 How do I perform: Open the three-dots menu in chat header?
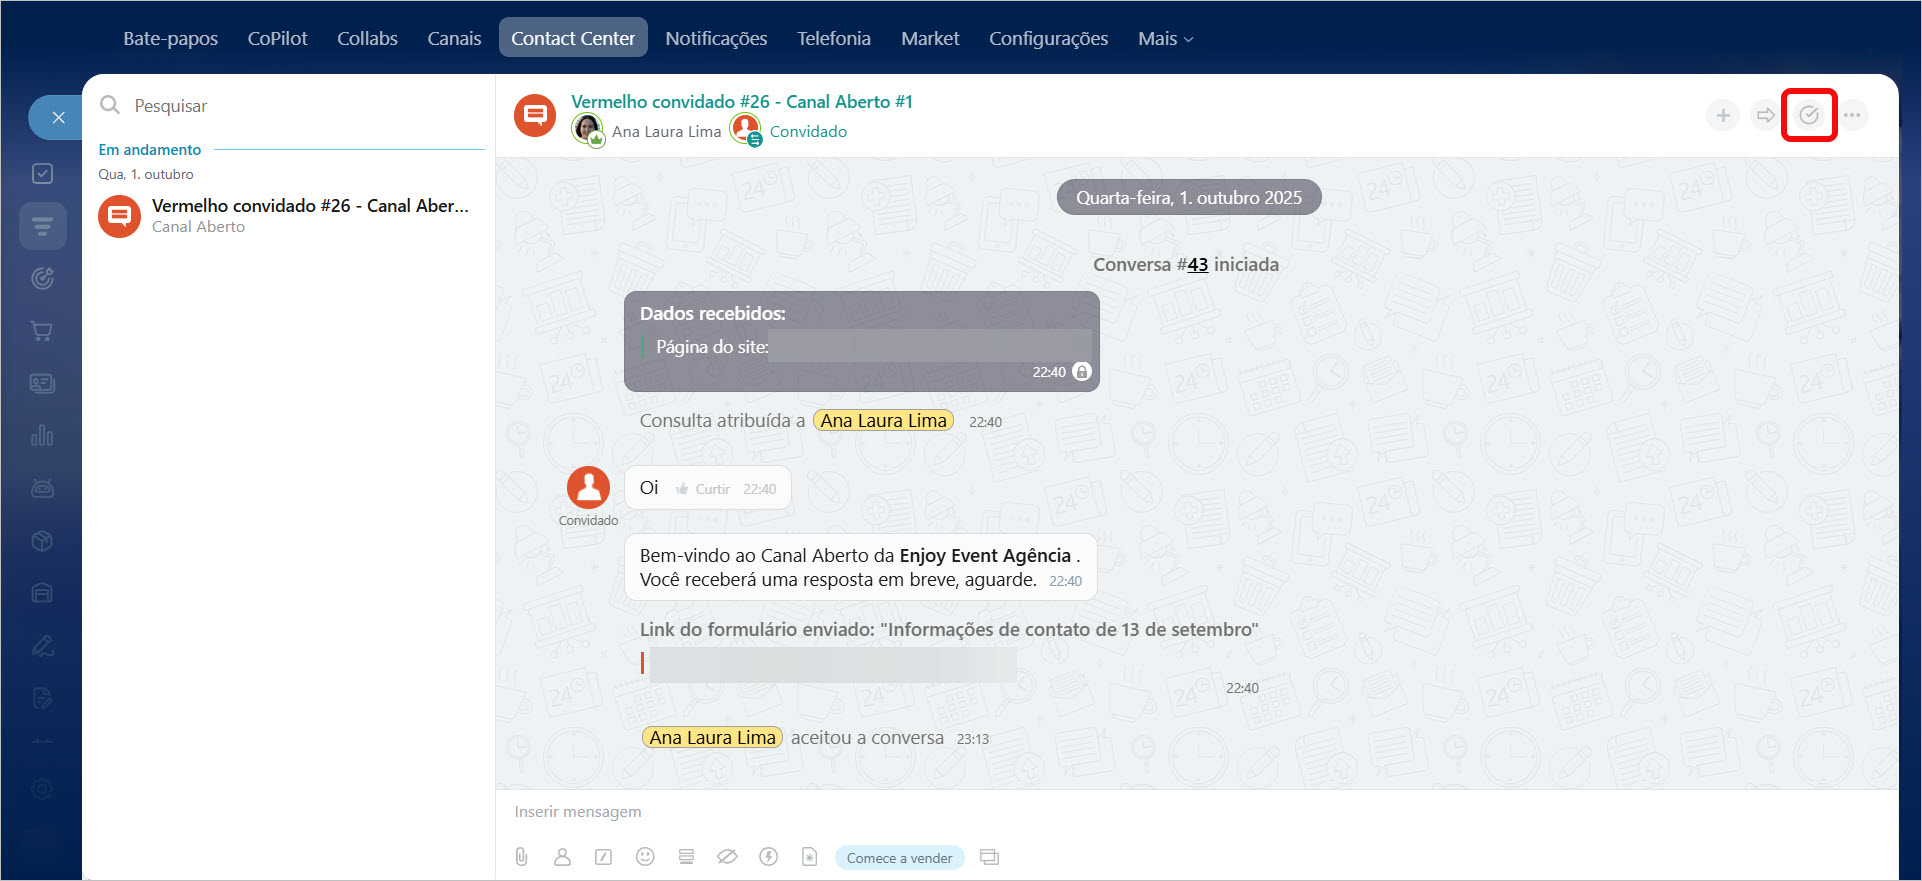pyautogui.click(x=1852, y=115)
